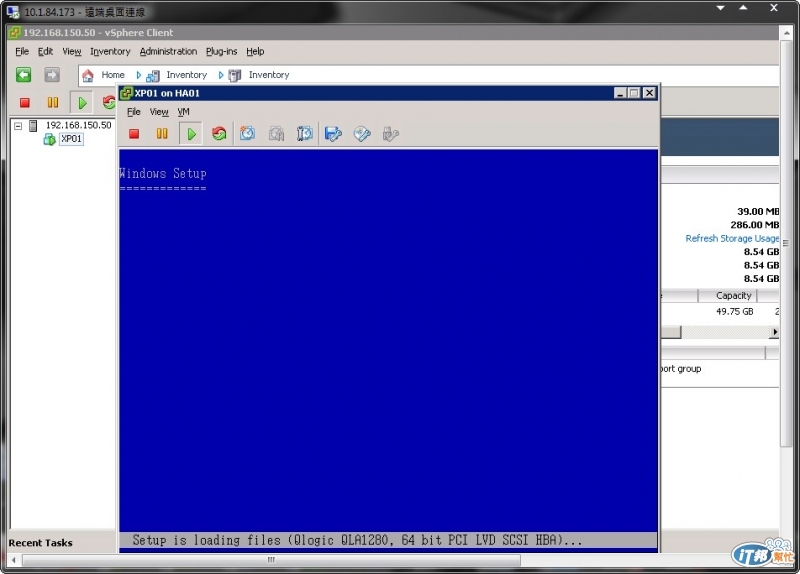Select the XP01 item in the inventory tree
Image resolution: width=800 pixels, height=574 pixels.
(x=71, y=139)
